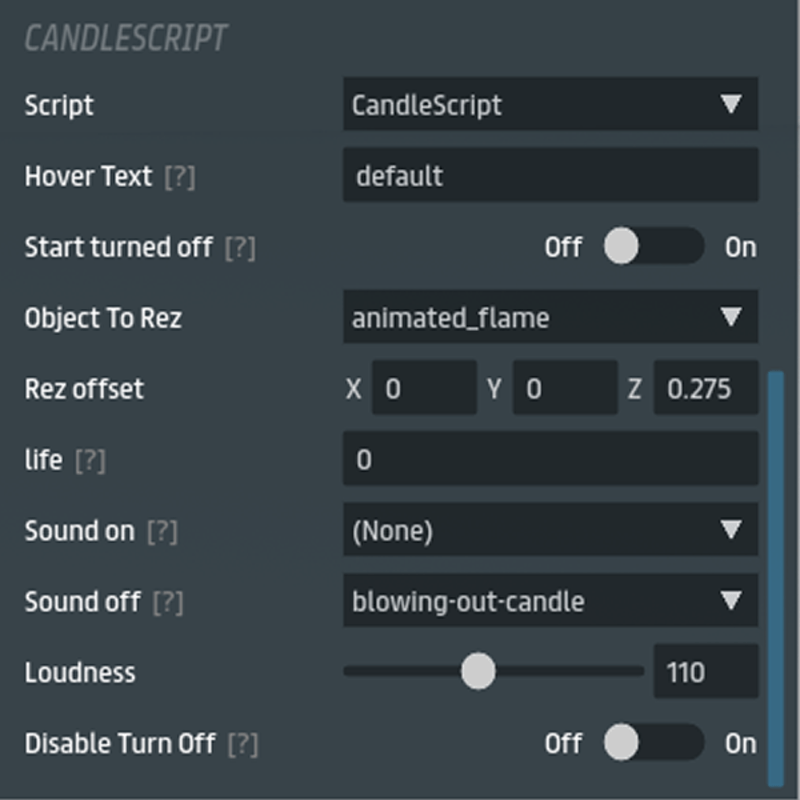Click the help icon beside Sound on
This screenshot has width=800, height=800.
coord(162,532)
